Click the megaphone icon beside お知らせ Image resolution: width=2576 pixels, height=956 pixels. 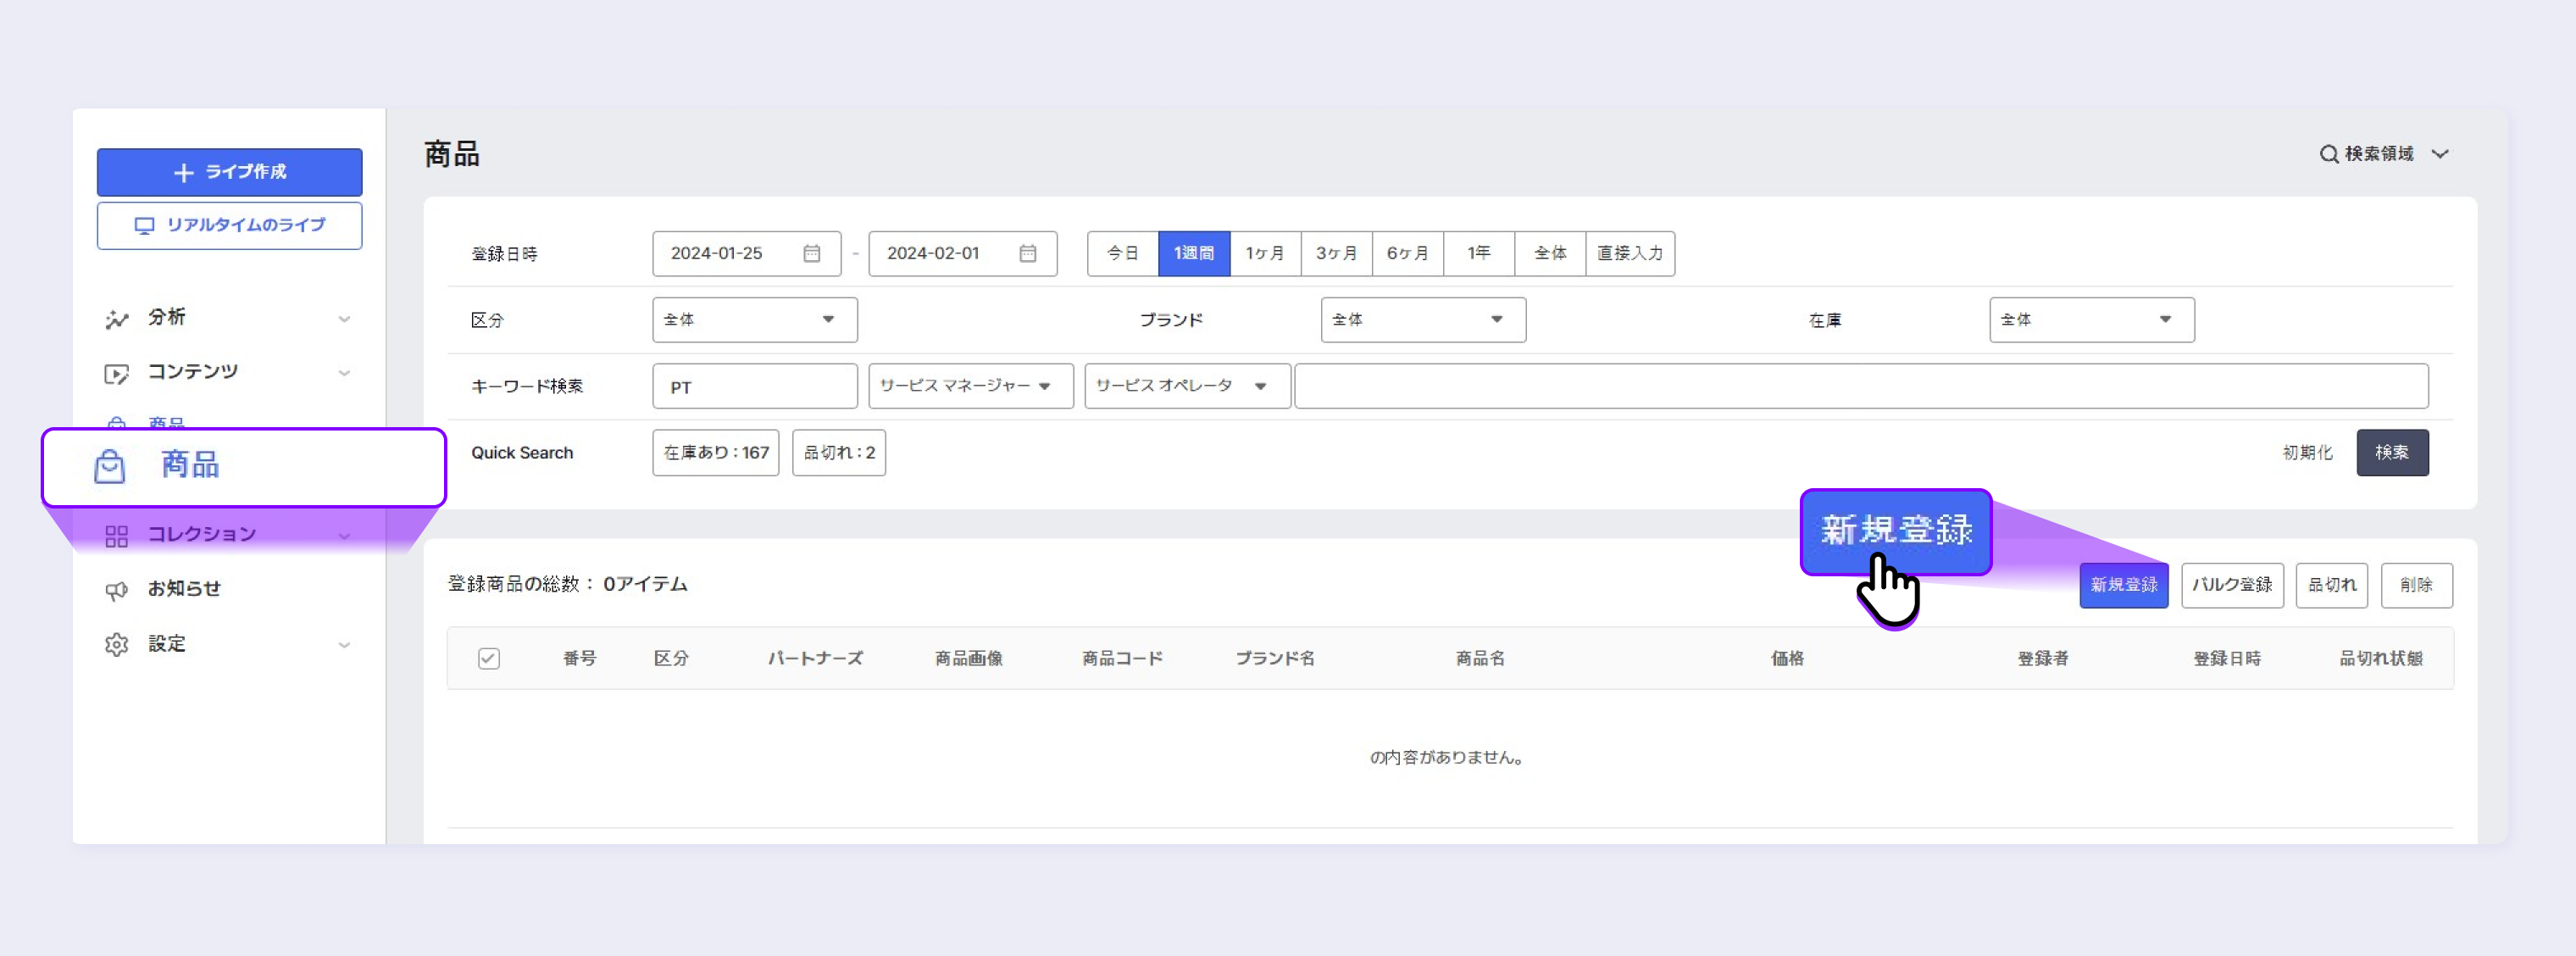coord(117,590)
